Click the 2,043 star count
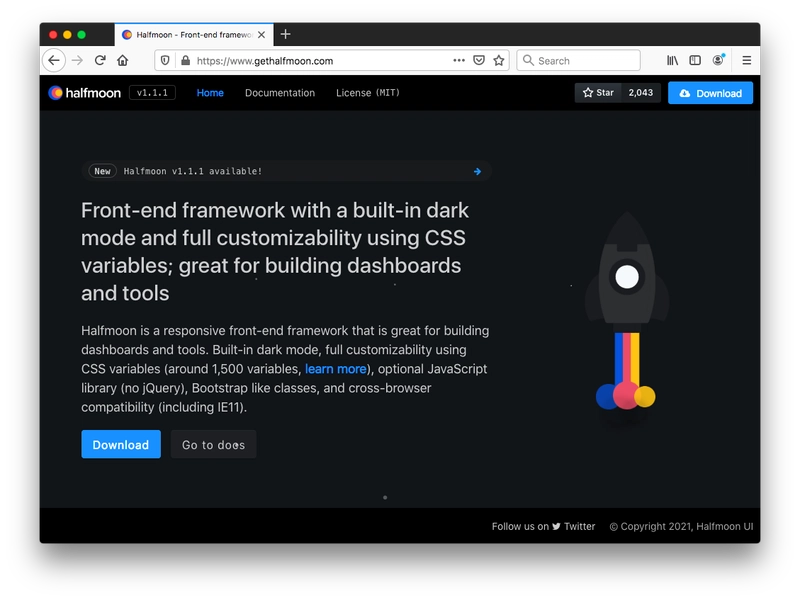The height and width of the screenshot is (600, 800). click(641, 93)
